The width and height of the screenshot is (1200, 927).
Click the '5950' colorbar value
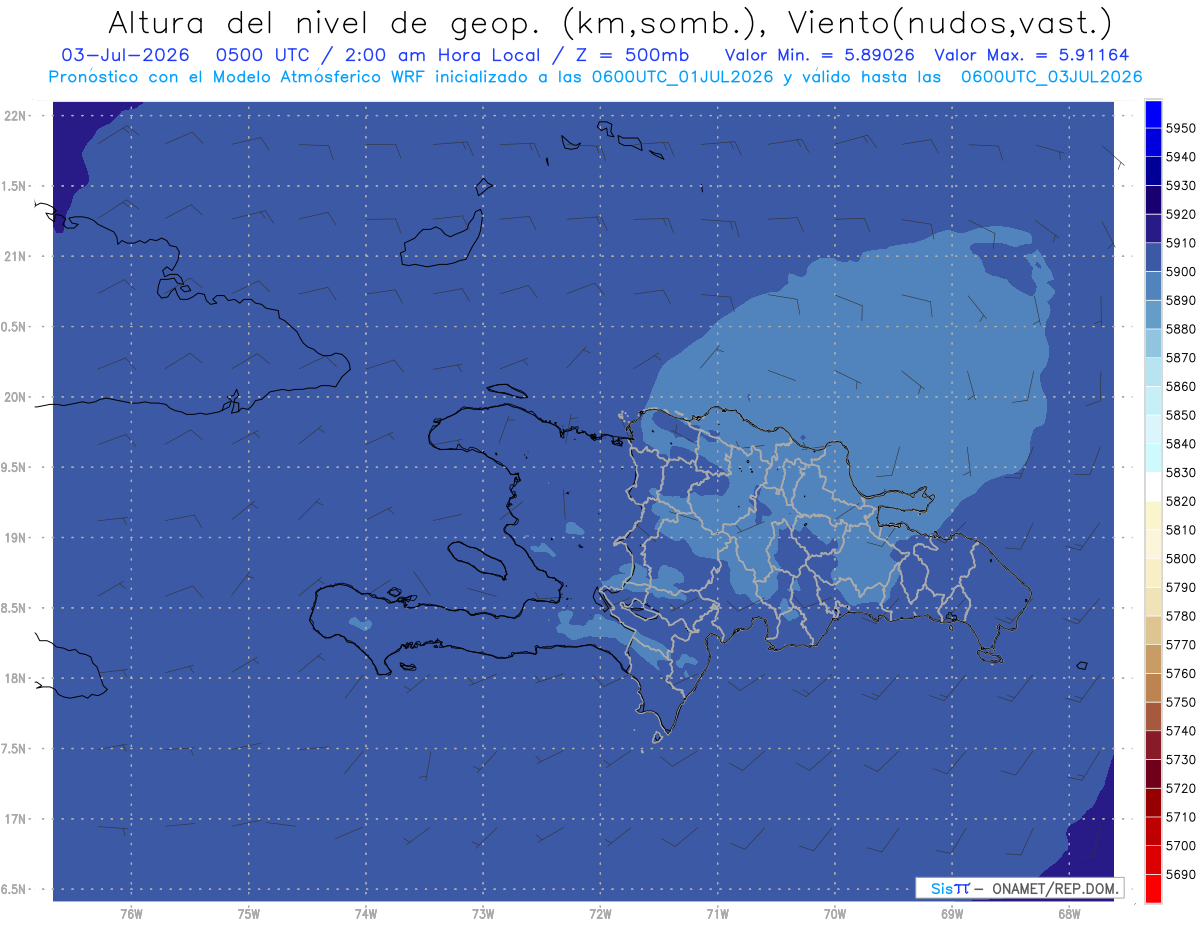[1181, 128]
